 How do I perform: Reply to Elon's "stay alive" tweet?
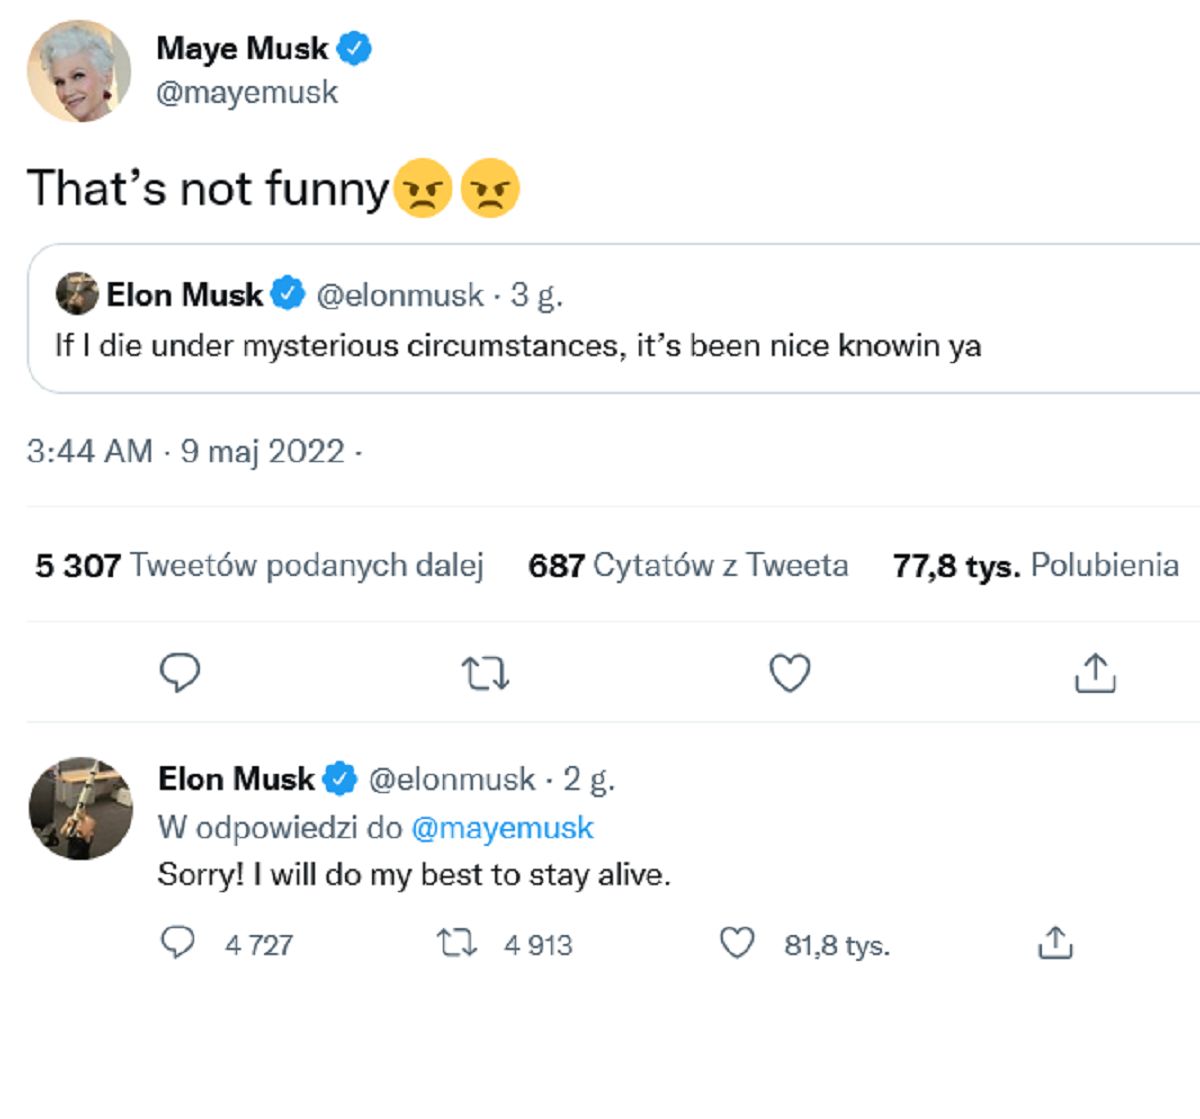pyautogui.click(x=178, y=943)
